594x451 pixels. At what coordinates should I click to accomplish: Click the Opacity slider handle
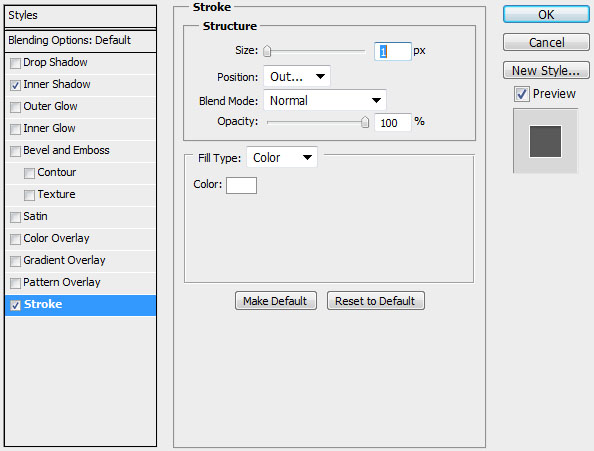pyautogui.click(x=365, y=122)
